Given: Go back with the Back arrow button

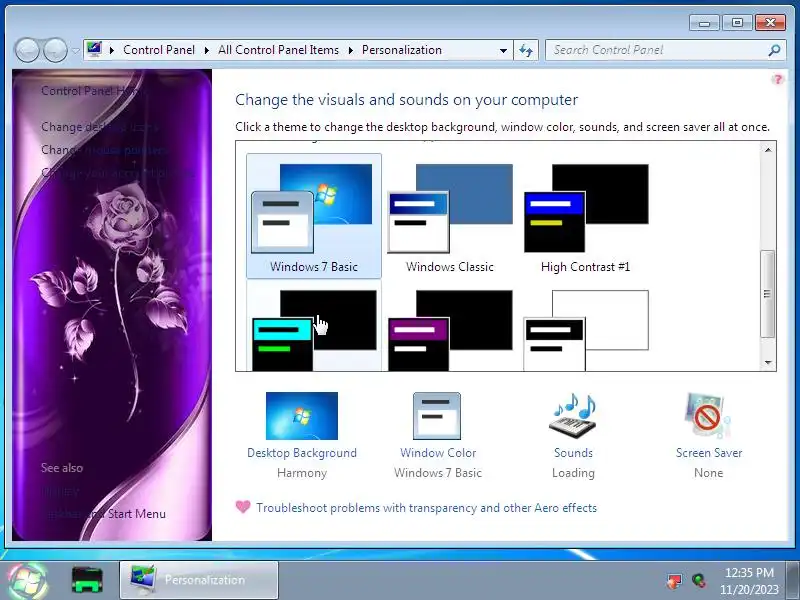Looking at the screenshot, I should tap(27, 50).
